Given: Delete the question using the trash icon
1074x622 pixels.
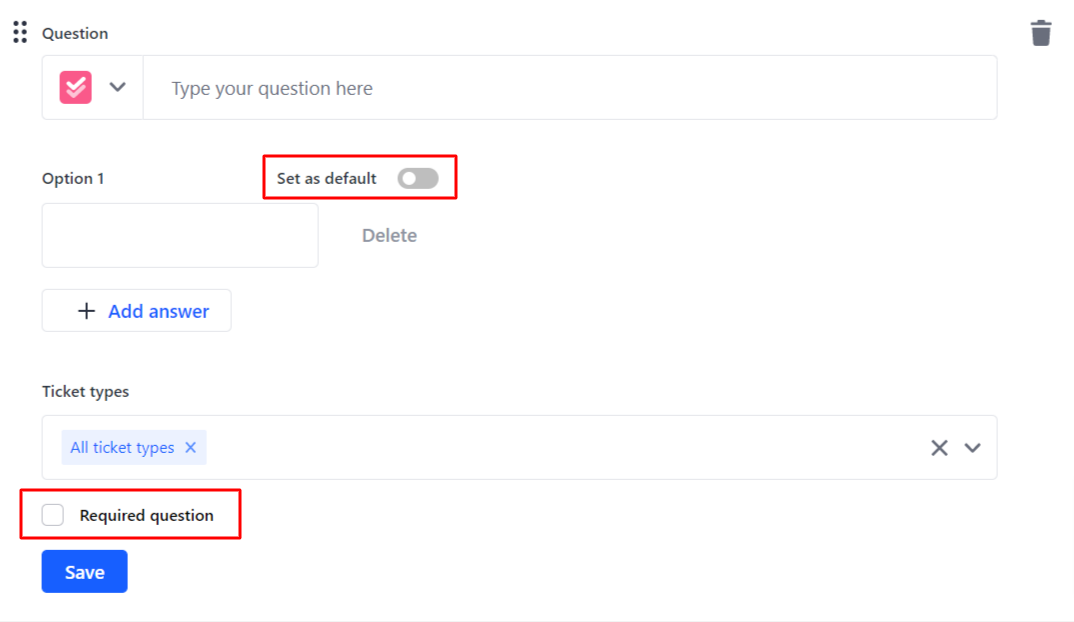Looking at the screenshot, I should [1040, 33].
